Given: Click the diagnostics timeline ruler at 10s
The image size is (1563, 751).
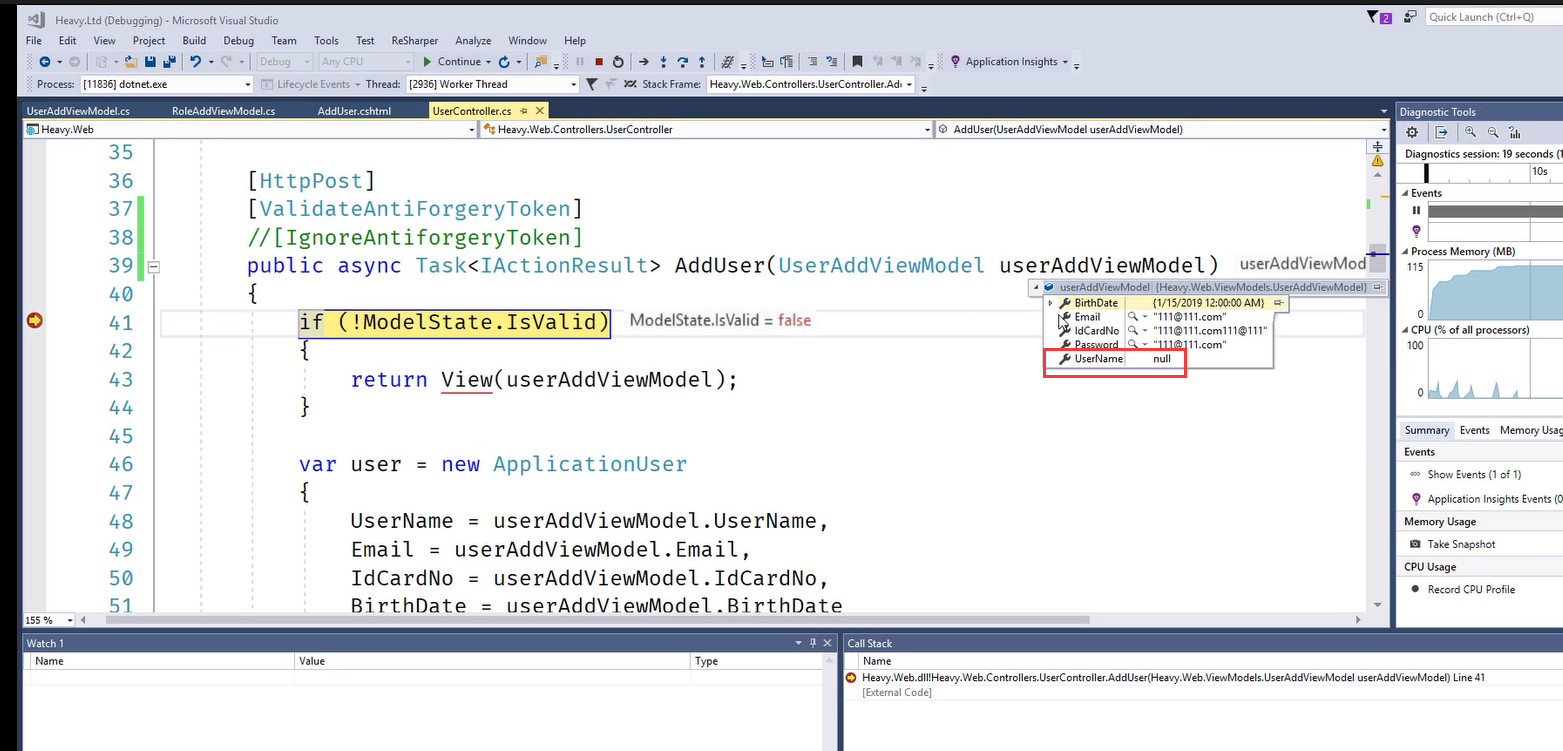Looking at the screenshot, I should coord(1540,172).
